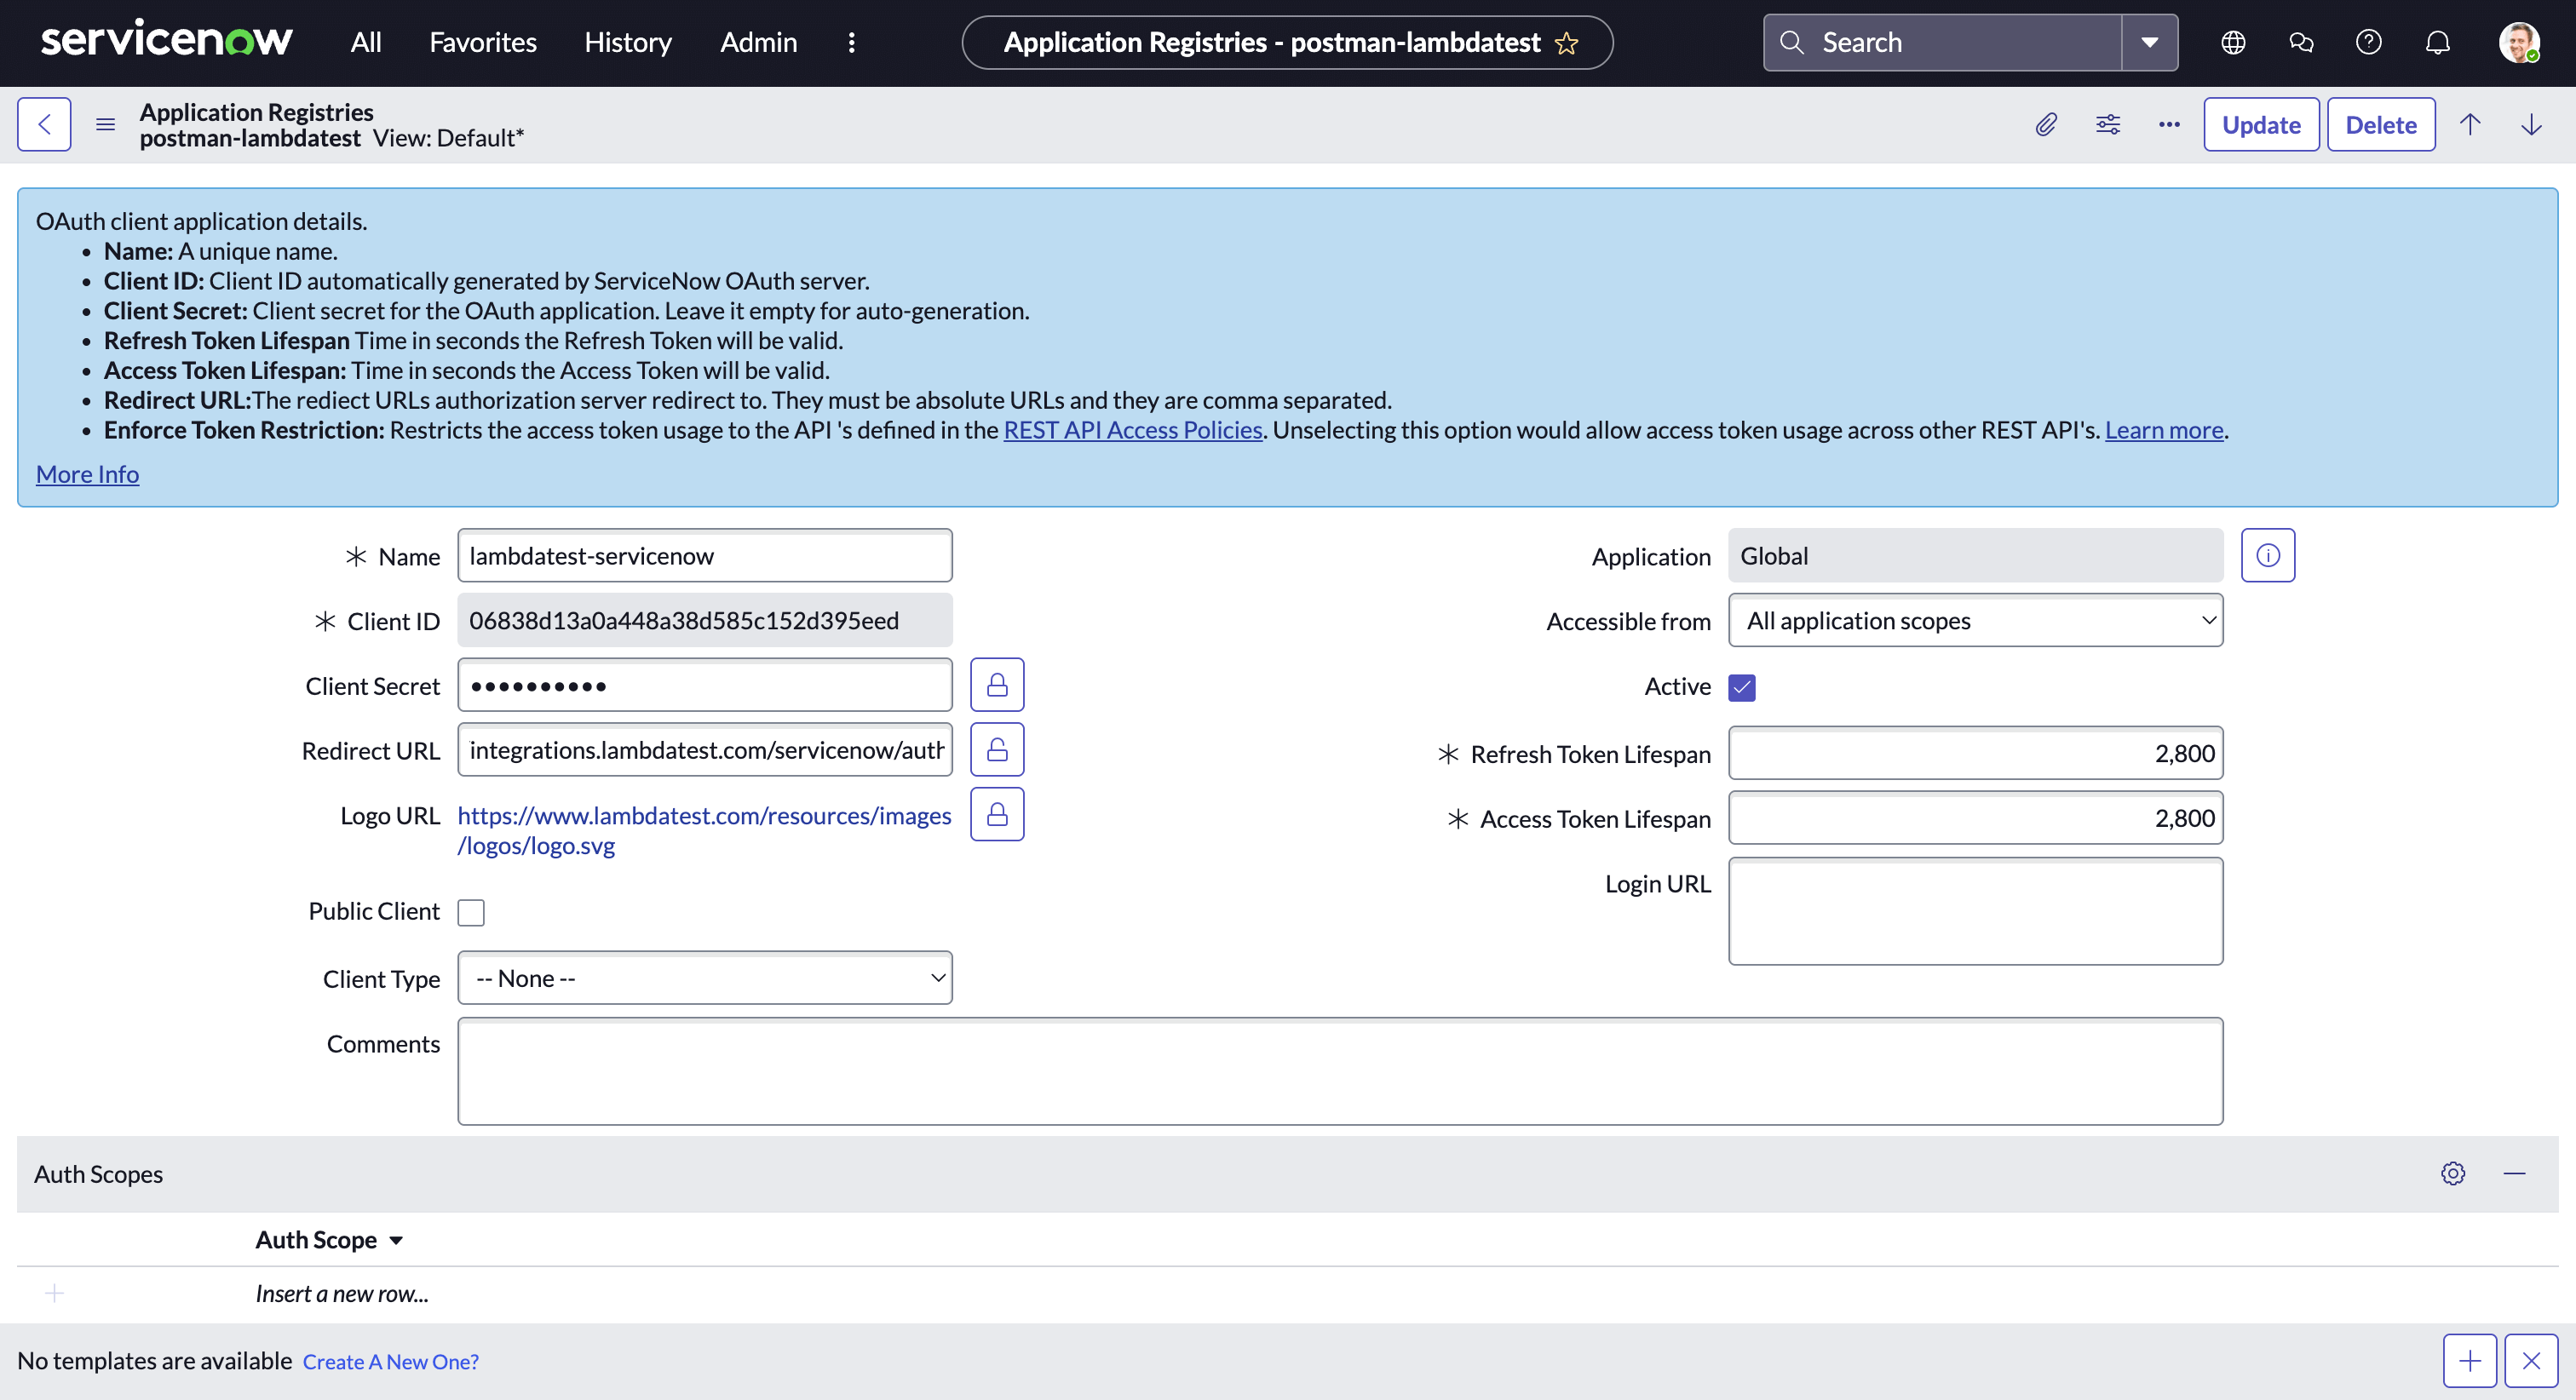Open the notifications bell
2576x1400 pixels.
2438,42
